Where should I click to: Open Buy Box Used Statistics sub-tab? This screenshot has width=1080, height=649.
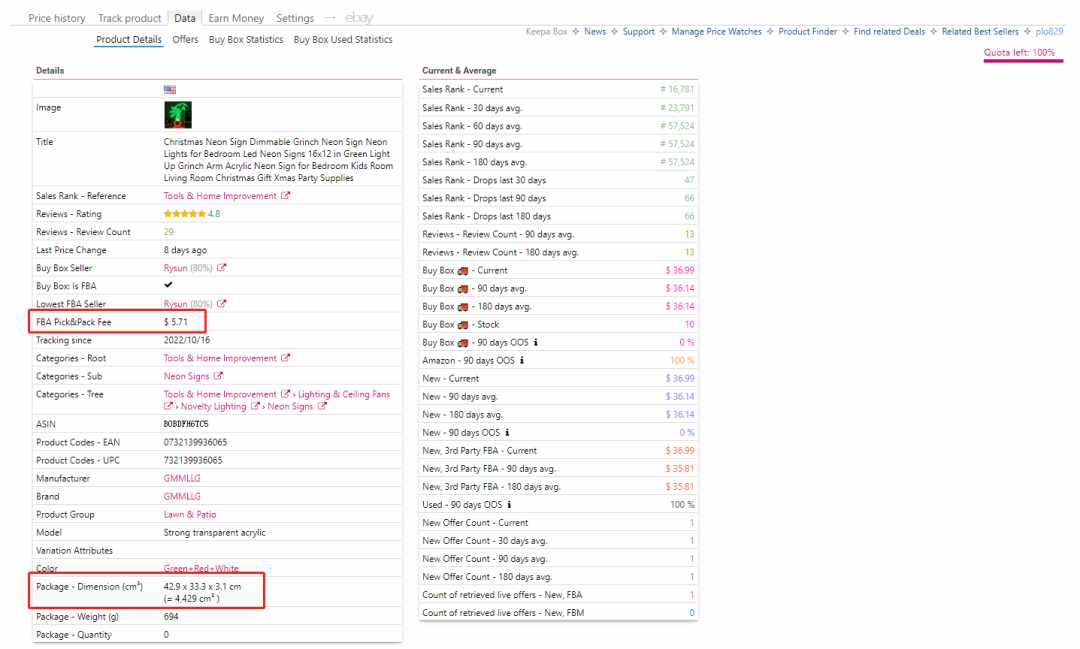point(343,39)
